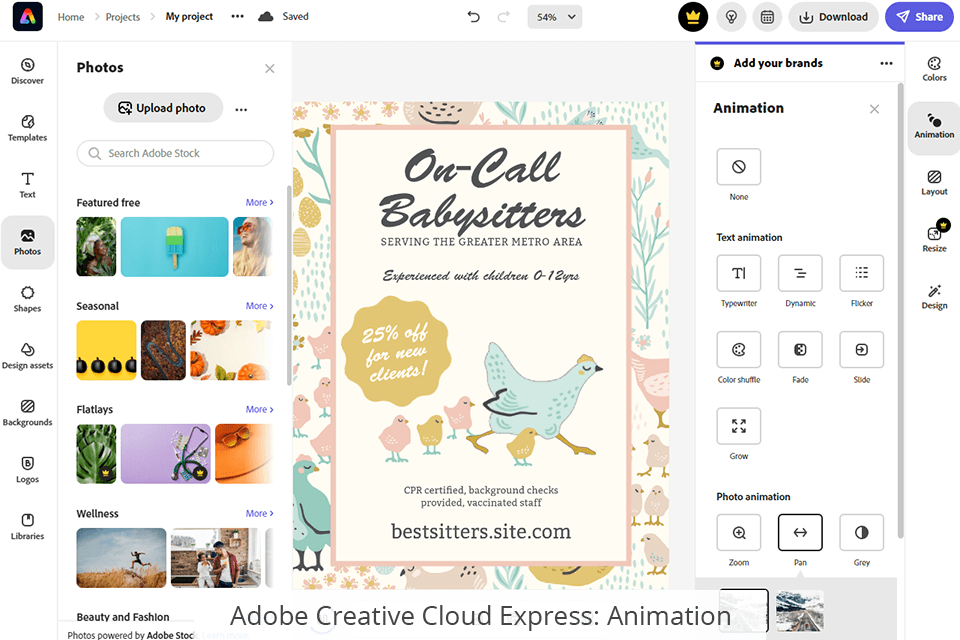Select the Photos sidebar panel
This screenshot has height=640, width=960.
tap(28, 243)
